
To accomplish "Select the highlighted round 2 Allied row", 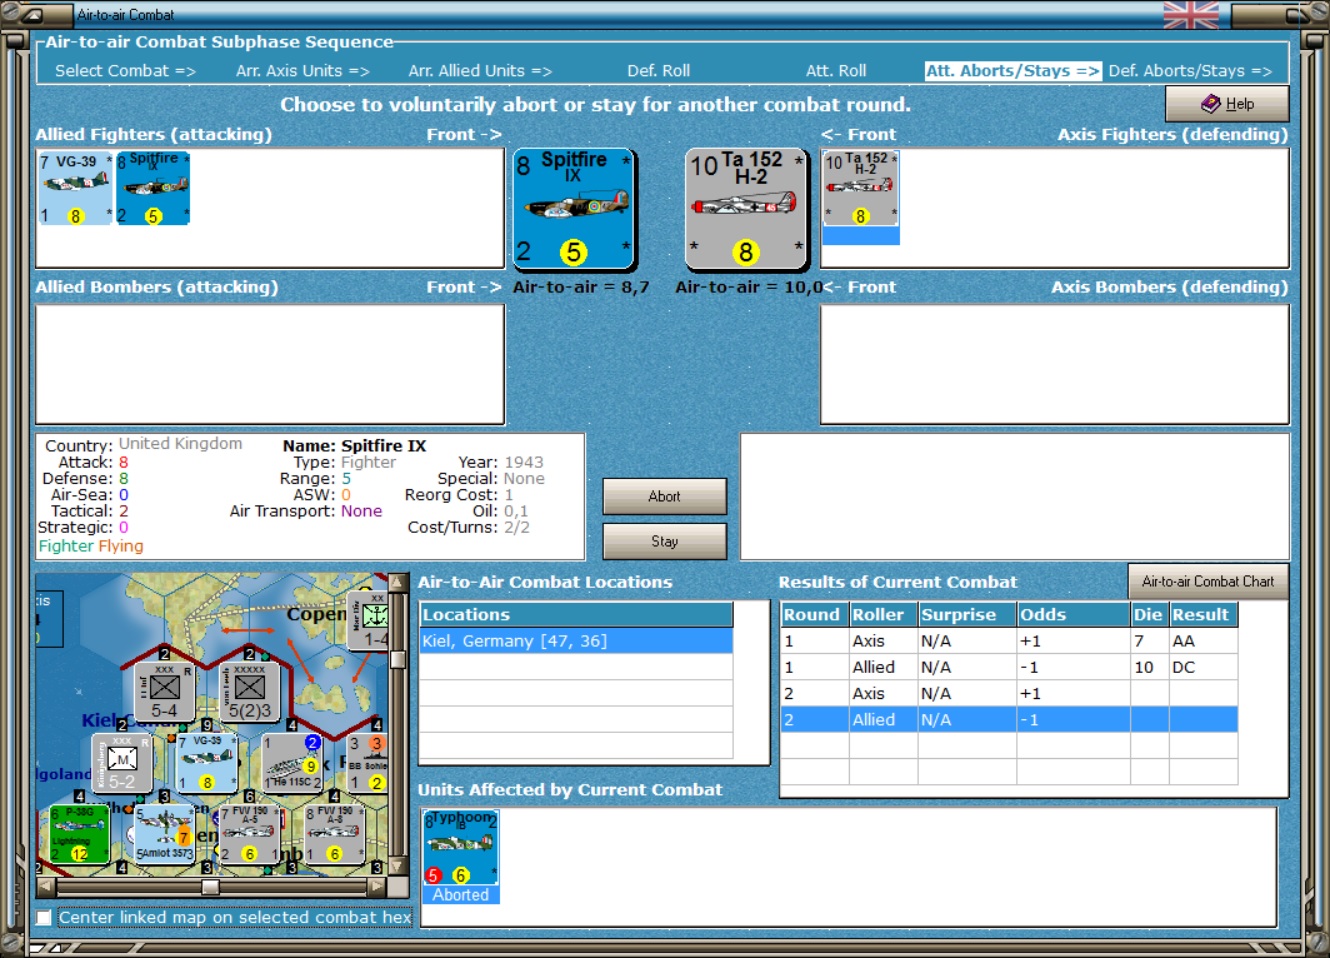I will [1009, 719].
